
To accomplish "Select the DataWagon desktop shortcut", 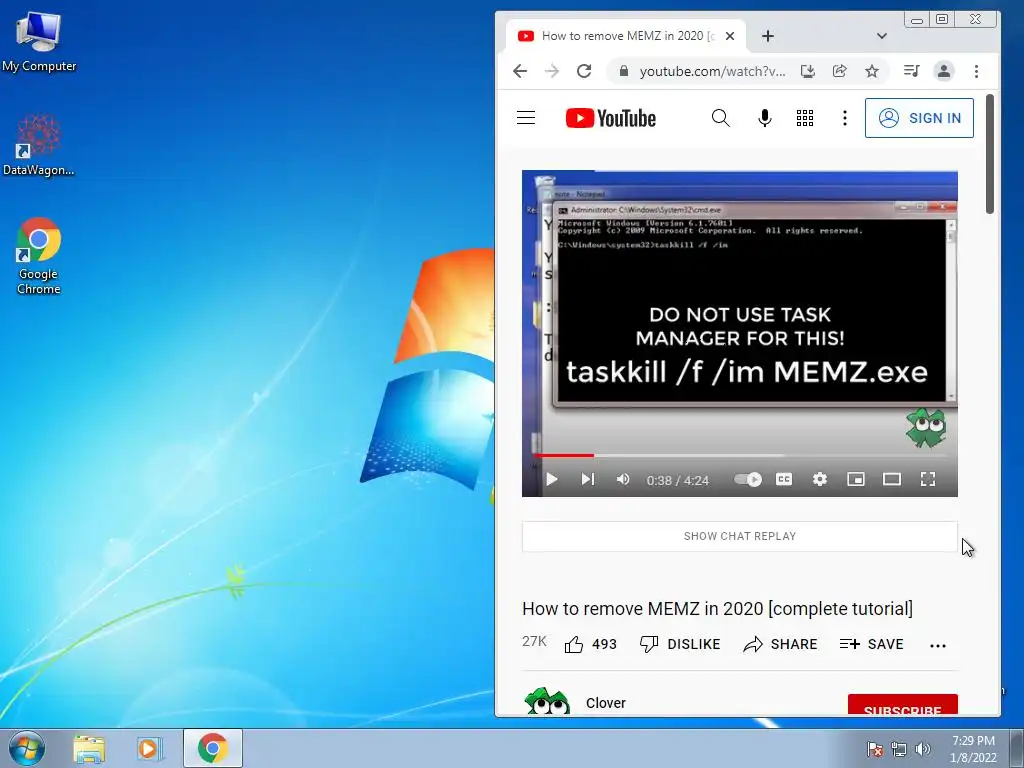I will (39, 145).
